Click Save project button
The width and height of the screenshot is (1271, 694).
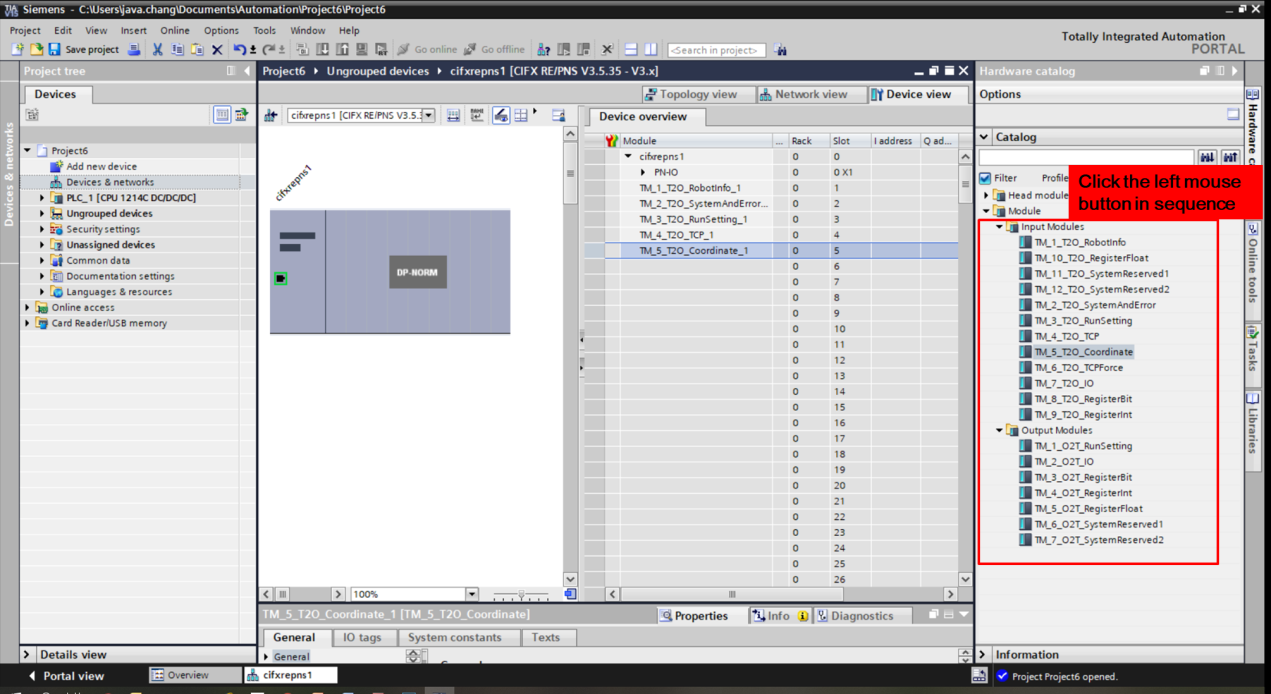[x=83, y=49]
